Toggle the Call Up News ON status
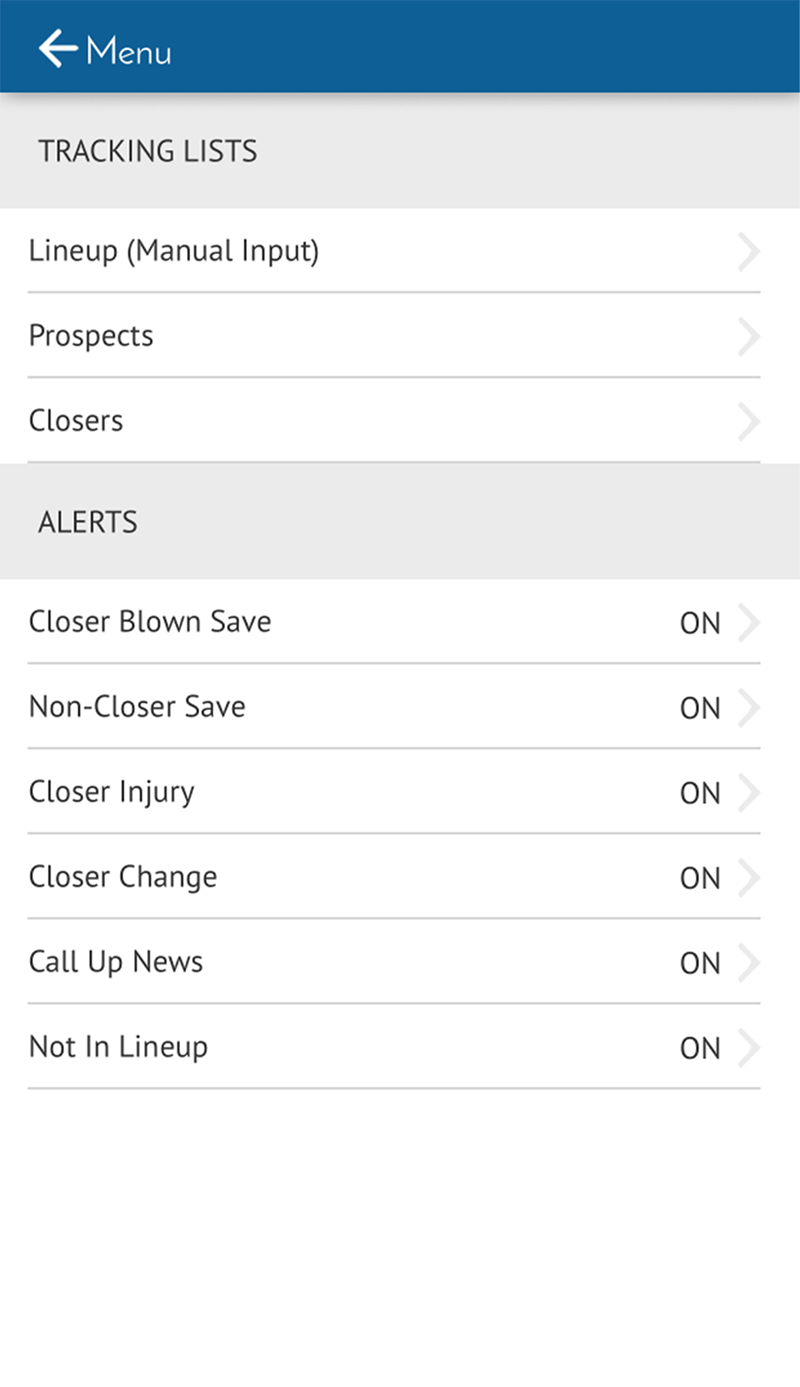 click(x=700, y=963)
